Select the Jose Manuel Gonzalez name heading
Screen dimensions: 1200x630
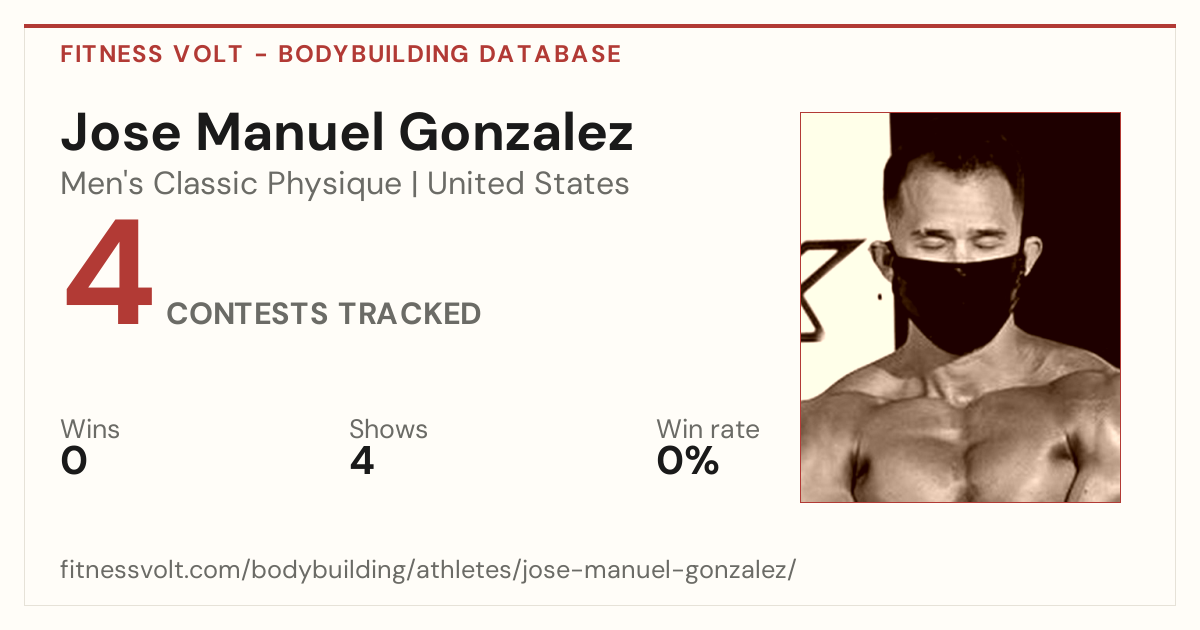tap(347, 133)
